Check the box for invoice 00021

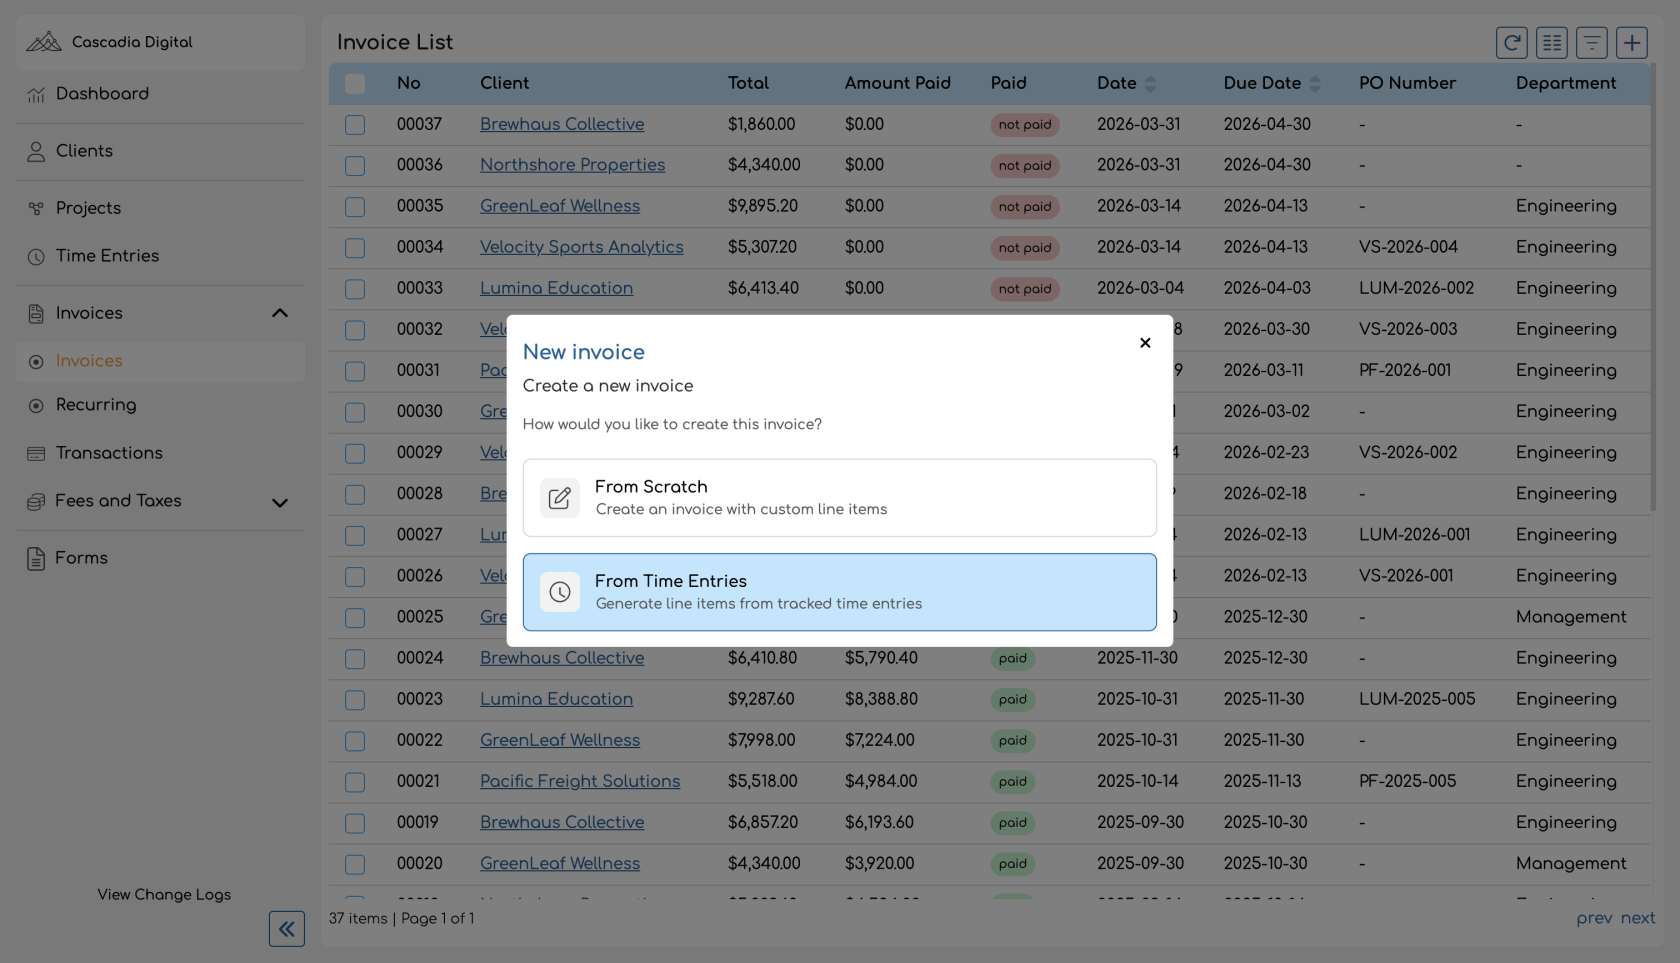355,782
